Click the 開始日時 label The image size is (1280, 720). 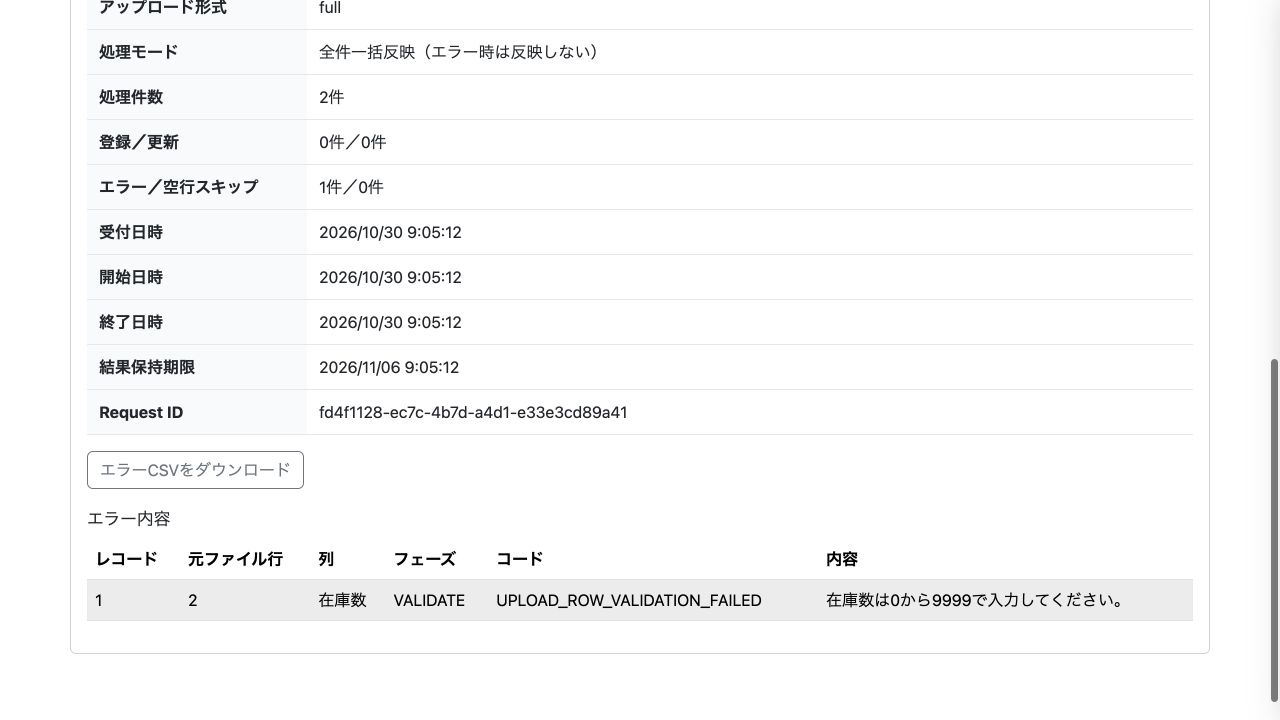tap(131, 277)
